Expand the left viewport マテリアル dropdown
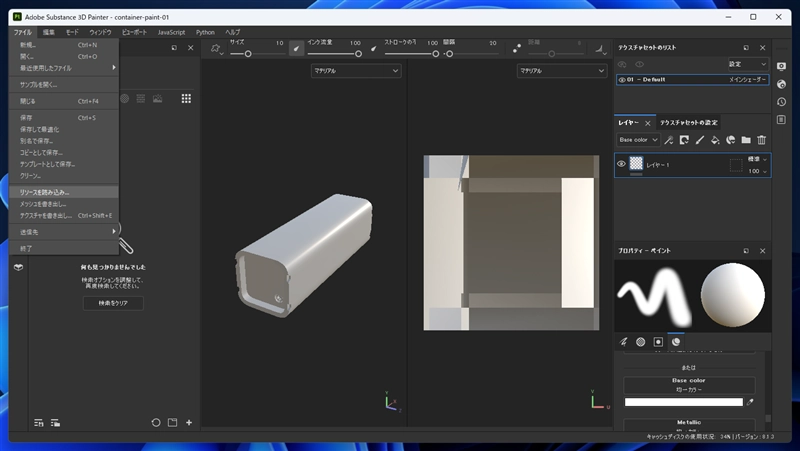The width and height of the screenshot is (800, 451). pos(355,71)
